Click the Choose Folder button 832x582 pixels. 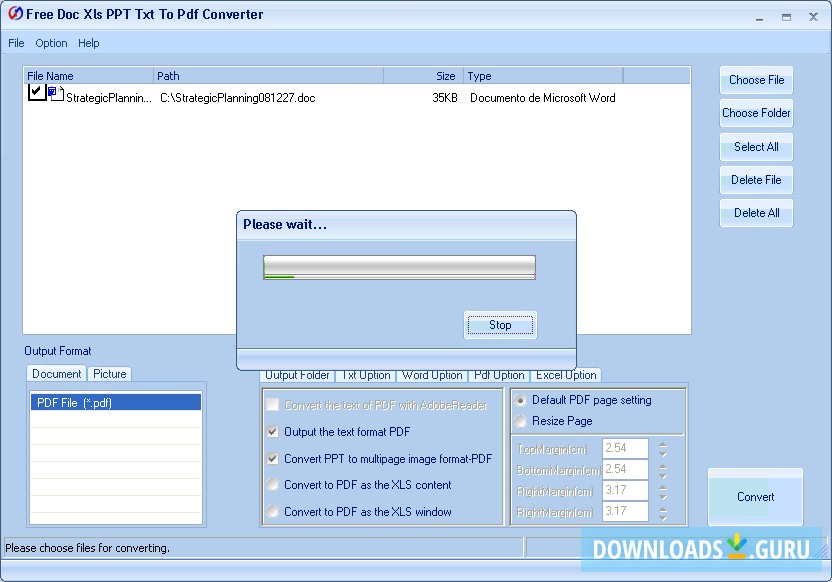756,112
